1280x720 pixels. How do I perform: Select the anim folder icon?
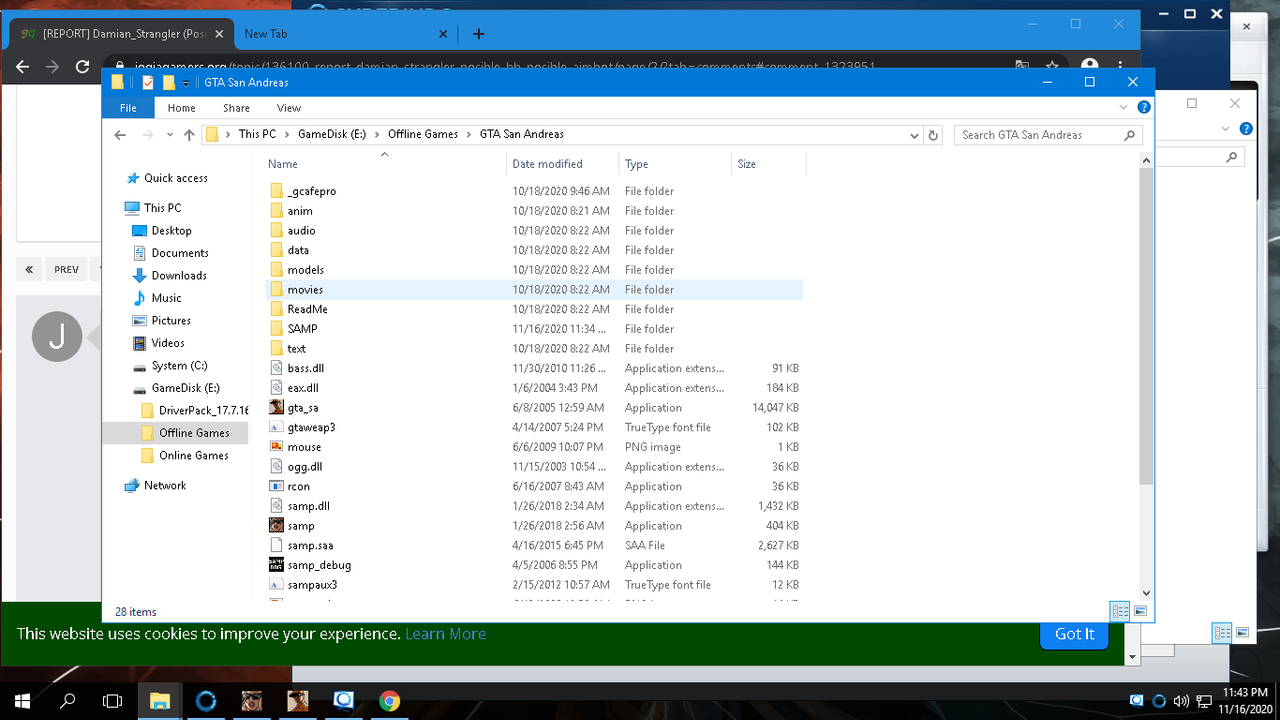coord(277,211)
